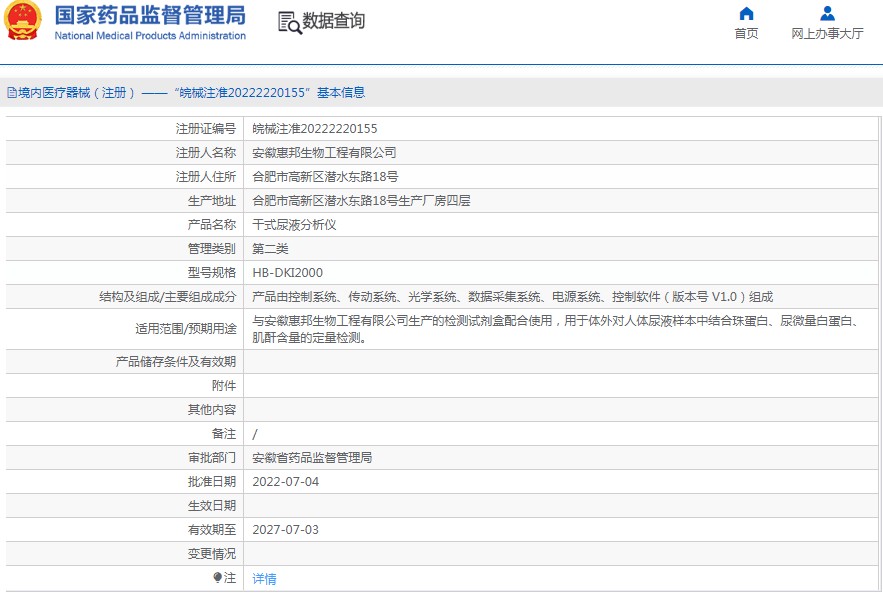Viewport: 883px width, 594px height.
Task: Select address 合肥市高新区潜水东路18号
Action: (325, 177)
